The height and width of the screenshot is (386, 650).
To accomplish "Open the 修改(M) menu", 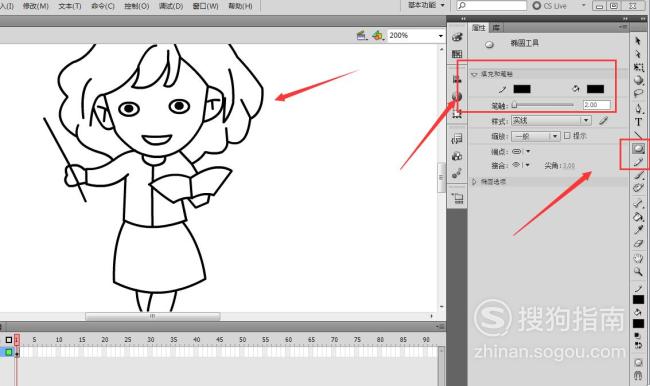I will pyautogui.click(x=35, y=6).
